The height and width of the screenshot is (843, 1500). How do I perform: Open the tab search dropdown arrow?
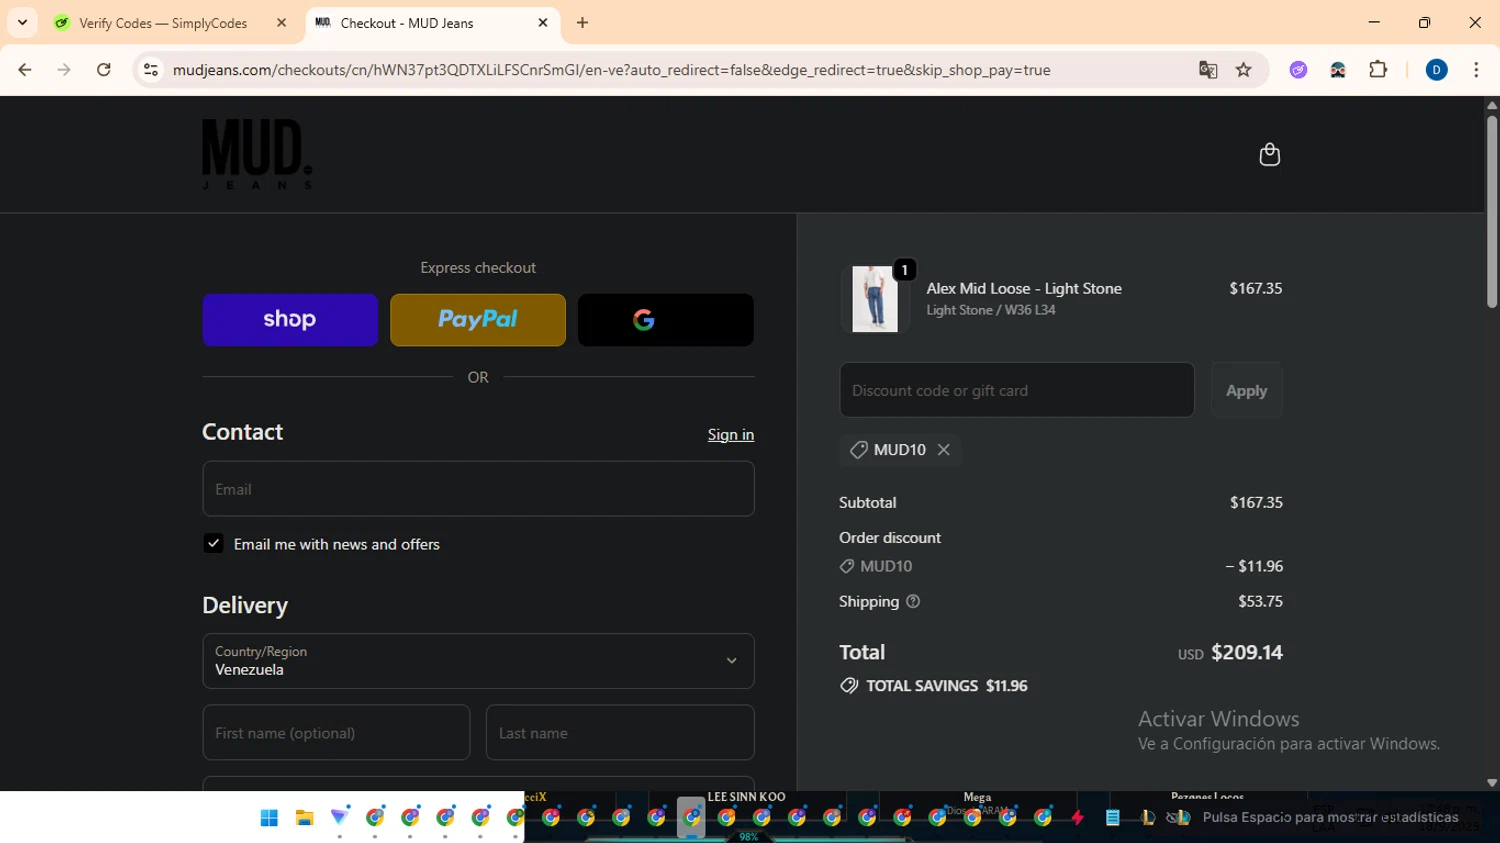(22, 22)
